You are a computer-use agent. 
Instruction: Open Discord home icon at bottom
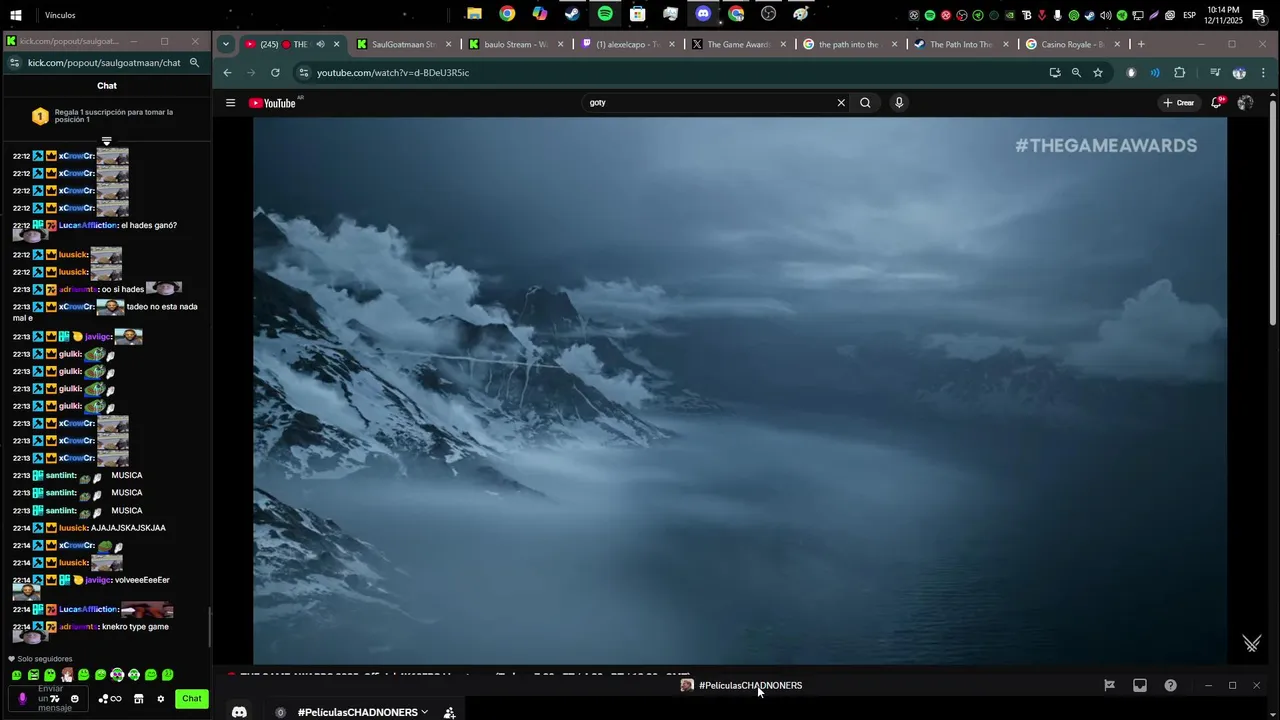pos(239,712)
